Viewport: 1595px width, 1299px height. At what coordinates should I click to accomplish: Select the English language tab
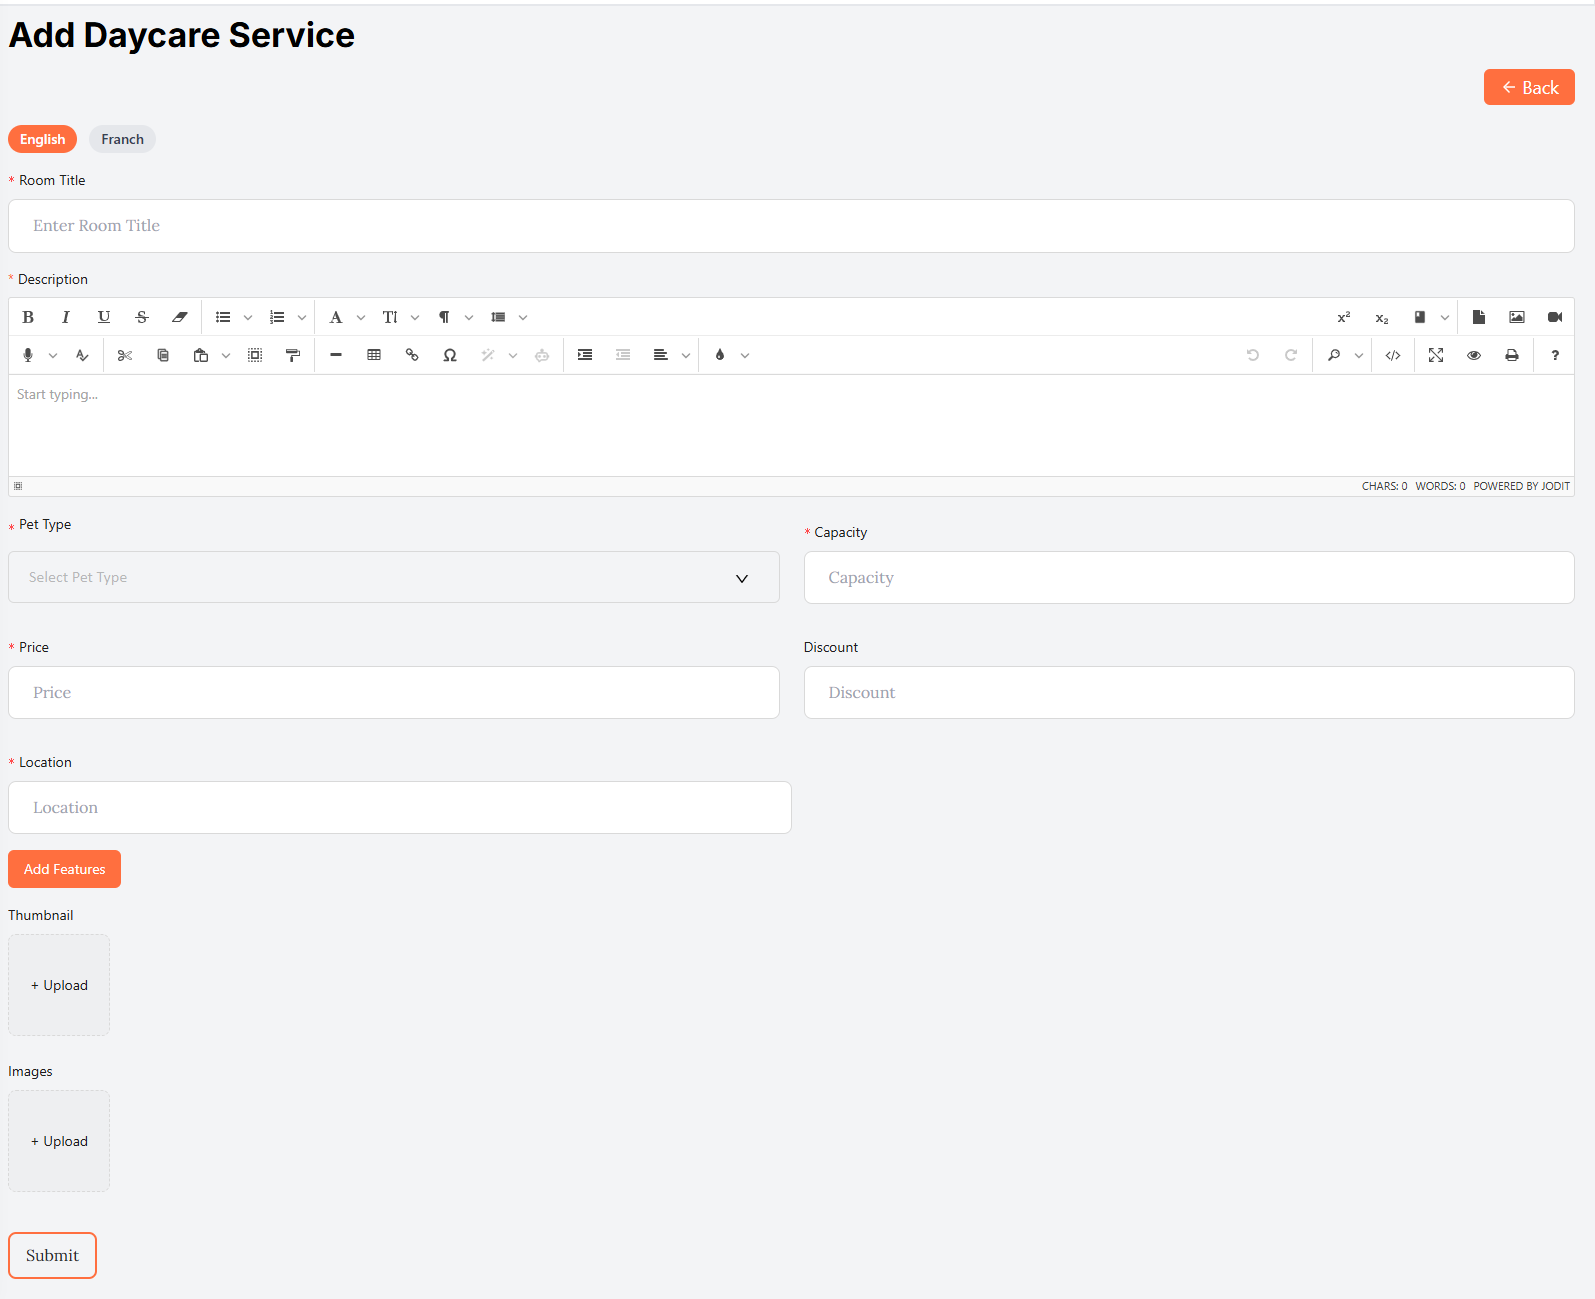click(42, 139)
